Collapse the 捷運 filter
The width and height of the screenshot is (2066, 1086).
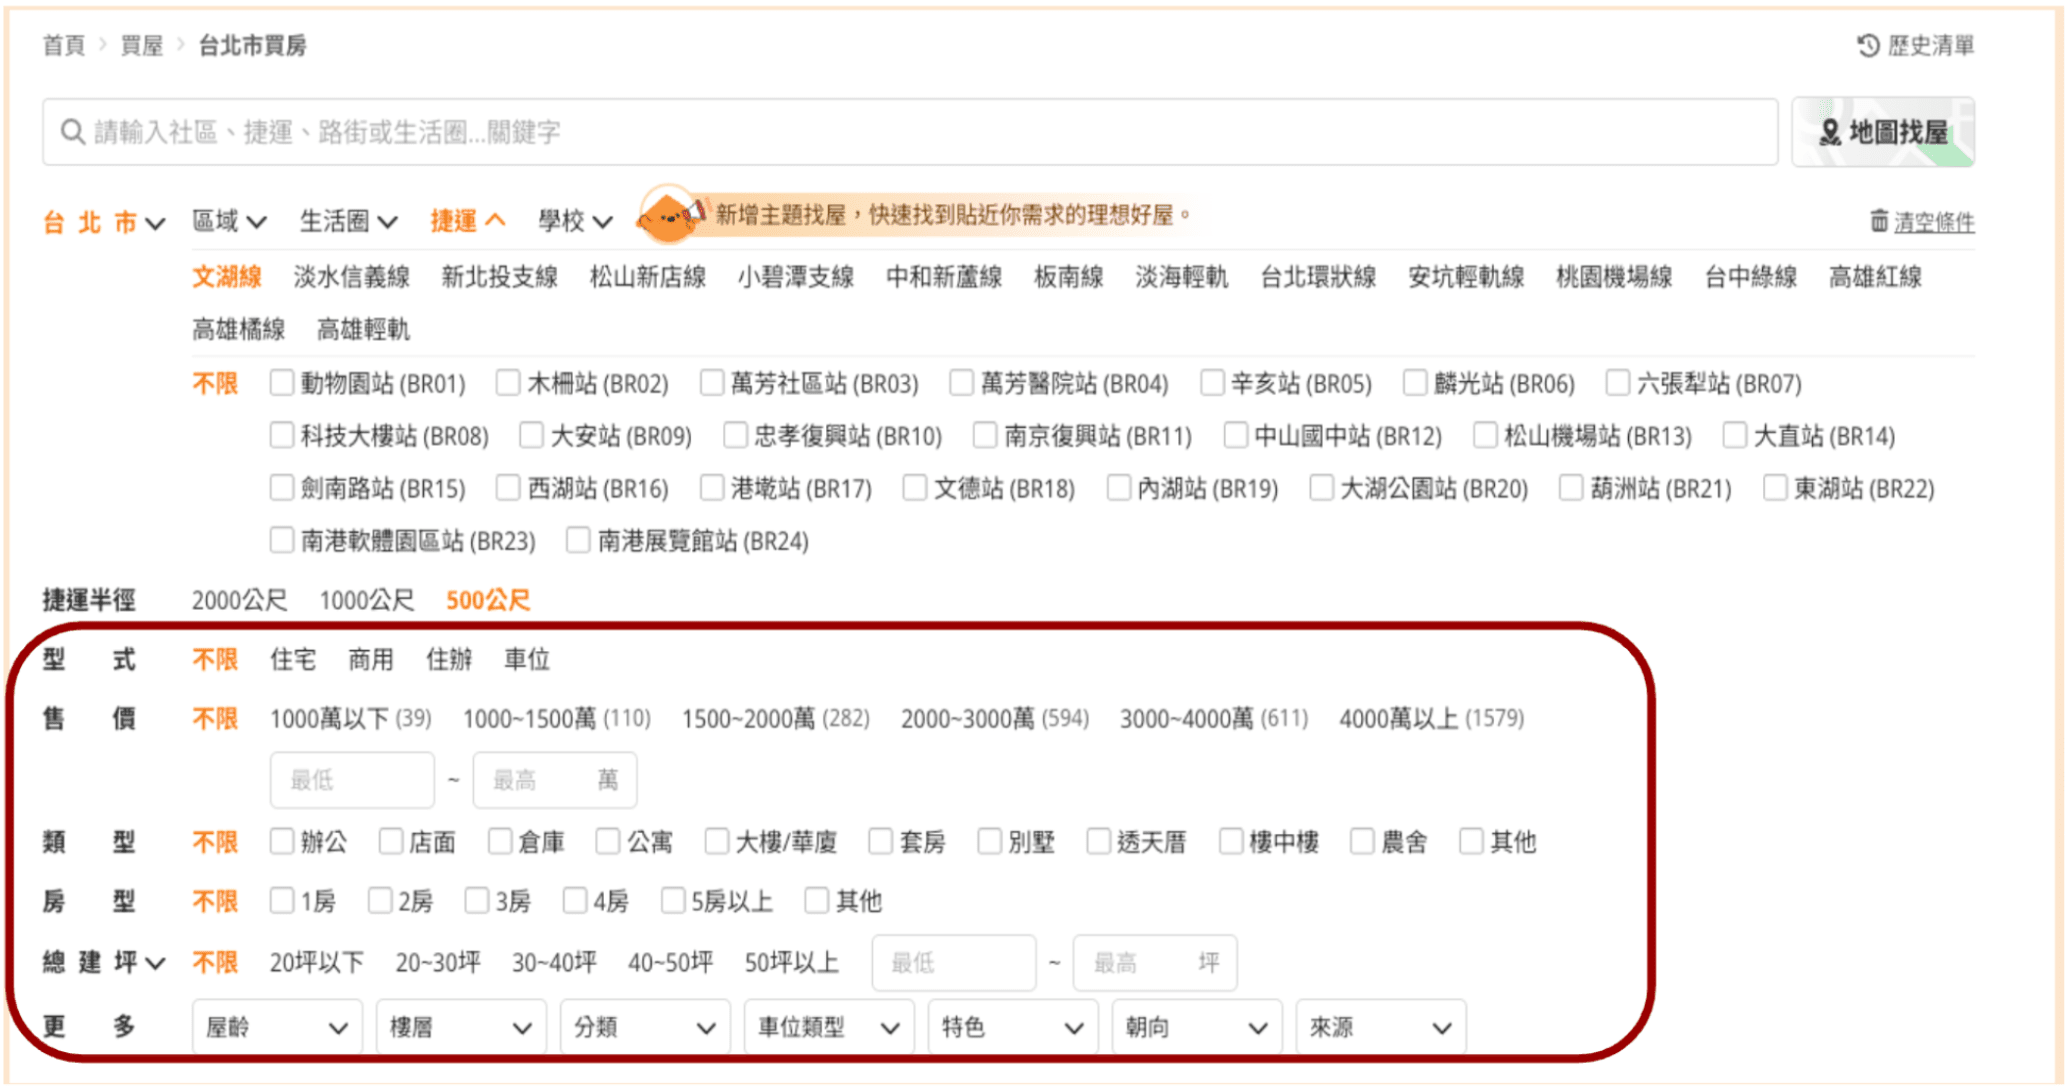[468, 222]
